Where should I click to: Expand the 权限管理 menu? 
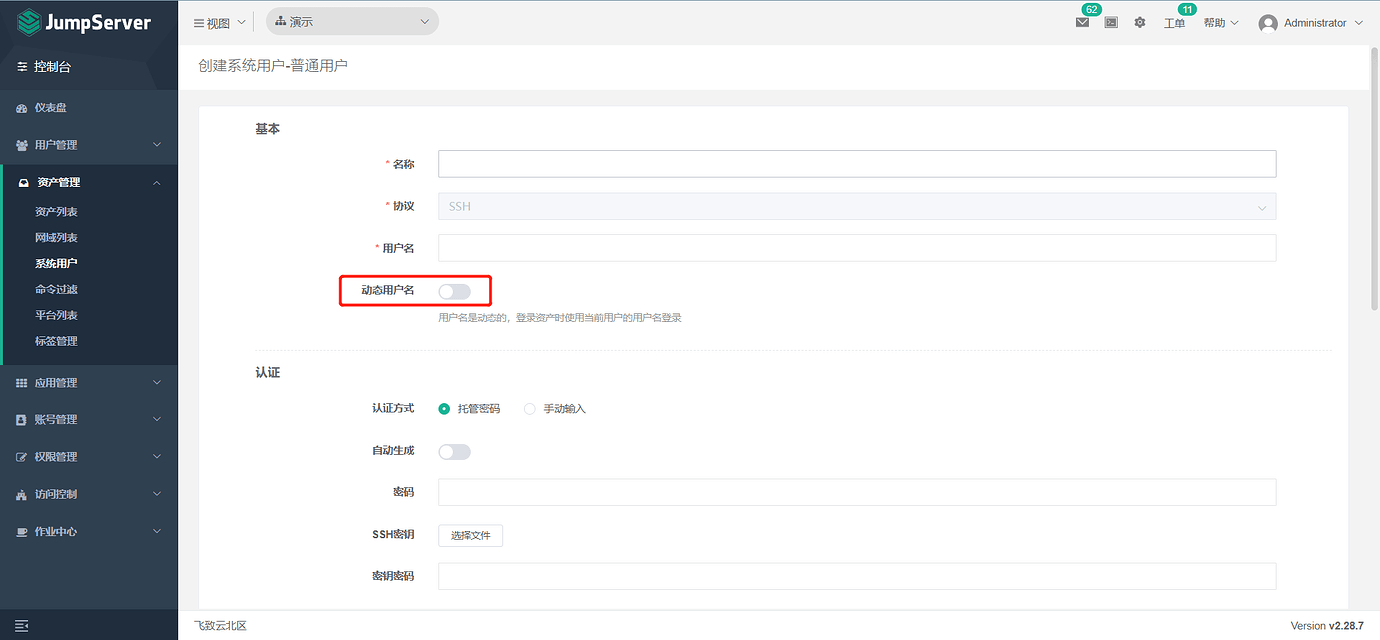[89, 457]
